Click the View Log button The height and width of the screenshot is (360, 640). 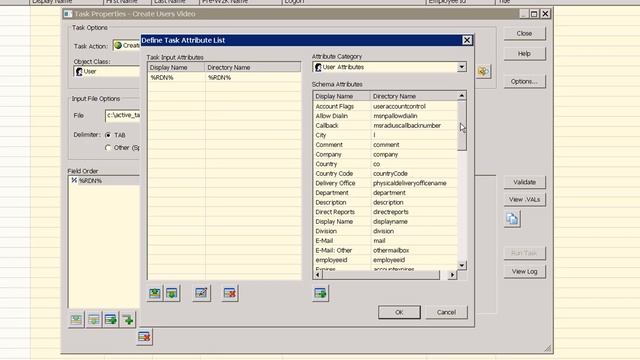pos(524,271)
